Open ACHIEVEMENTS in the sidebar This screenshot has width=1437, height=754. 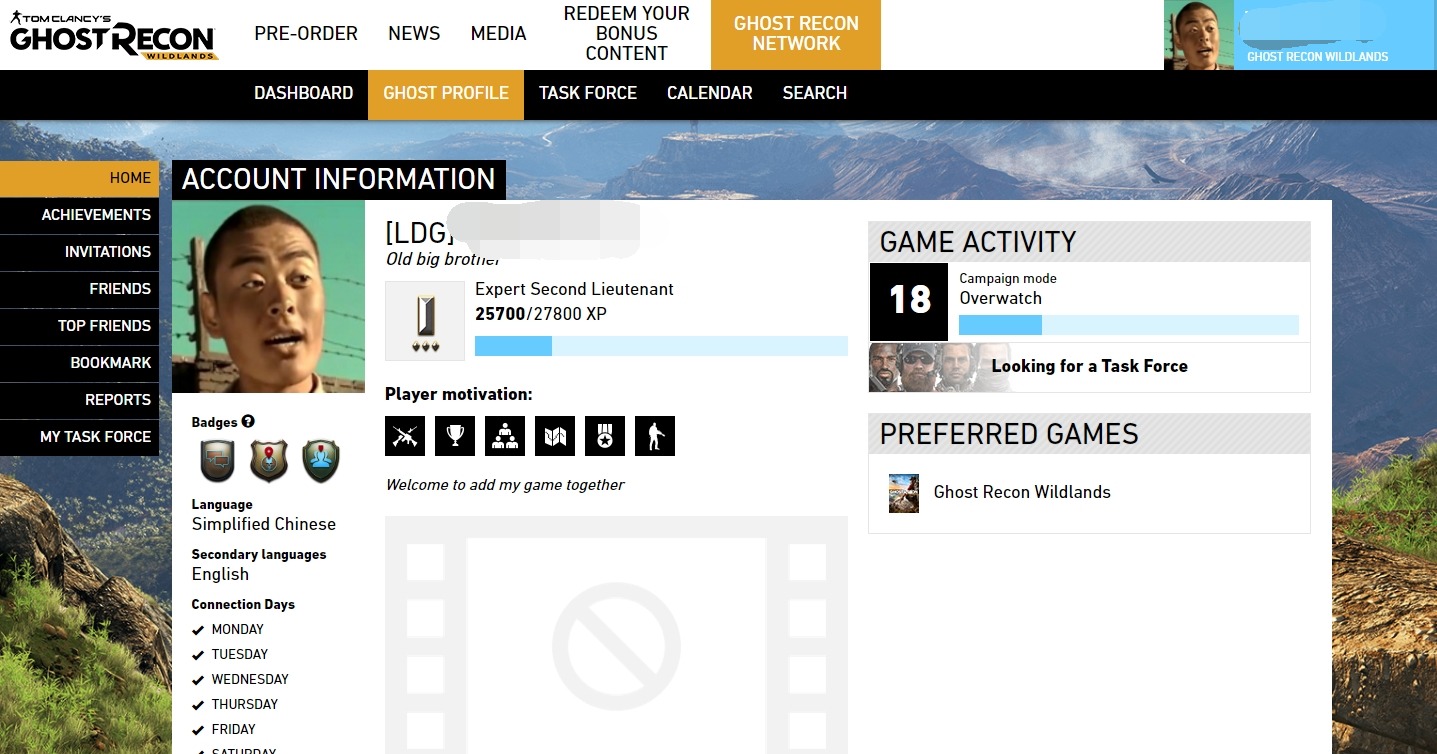(x=79, y=215)
